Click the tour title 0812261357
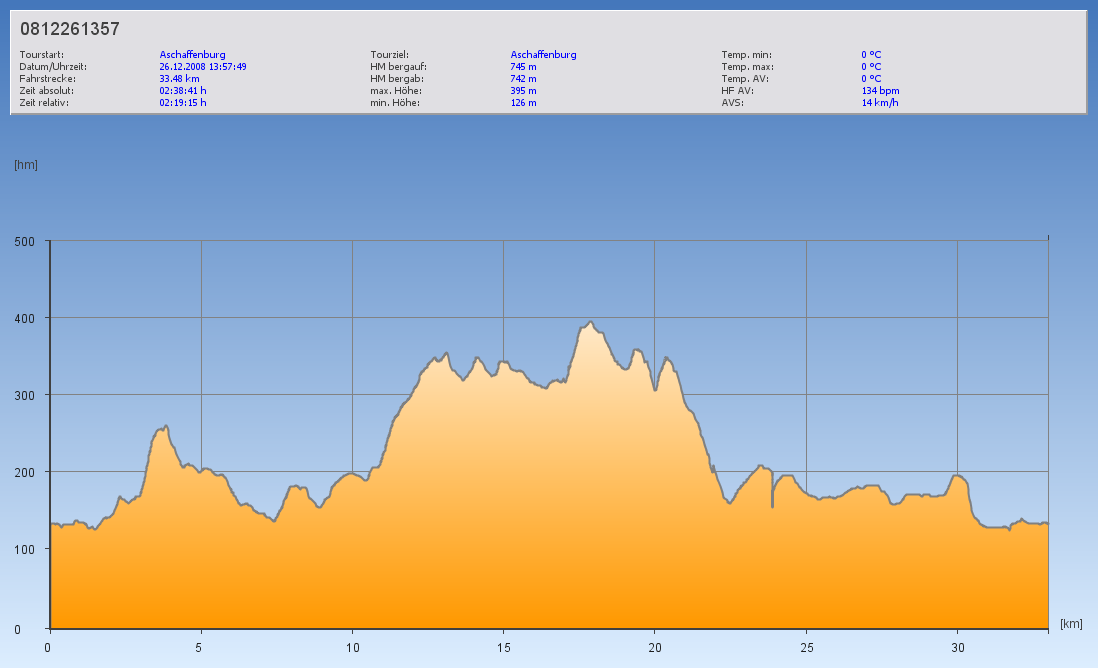This screenshot has width=1098, height=668. 70,29
